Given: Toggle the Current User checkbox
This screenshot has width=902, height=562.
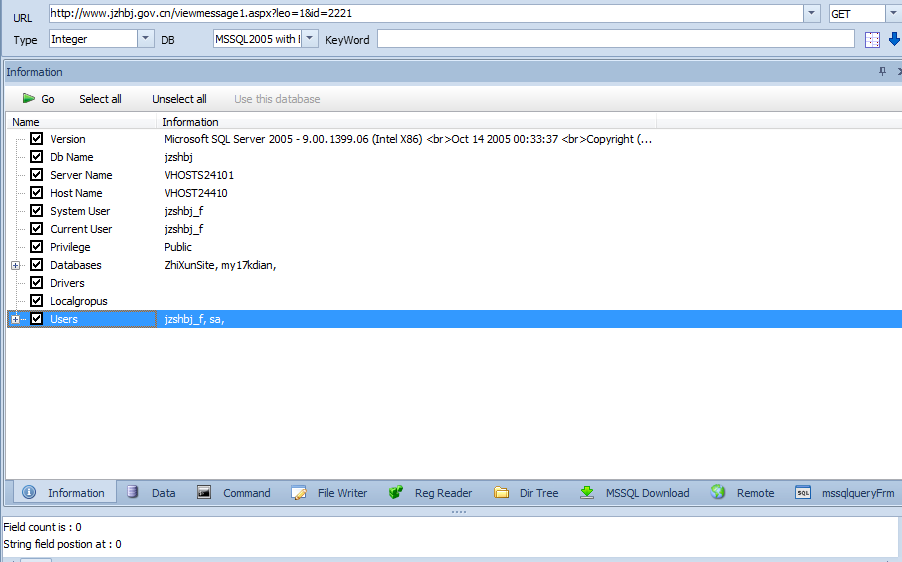Looking at the screenshot, I should pos(37,228).
